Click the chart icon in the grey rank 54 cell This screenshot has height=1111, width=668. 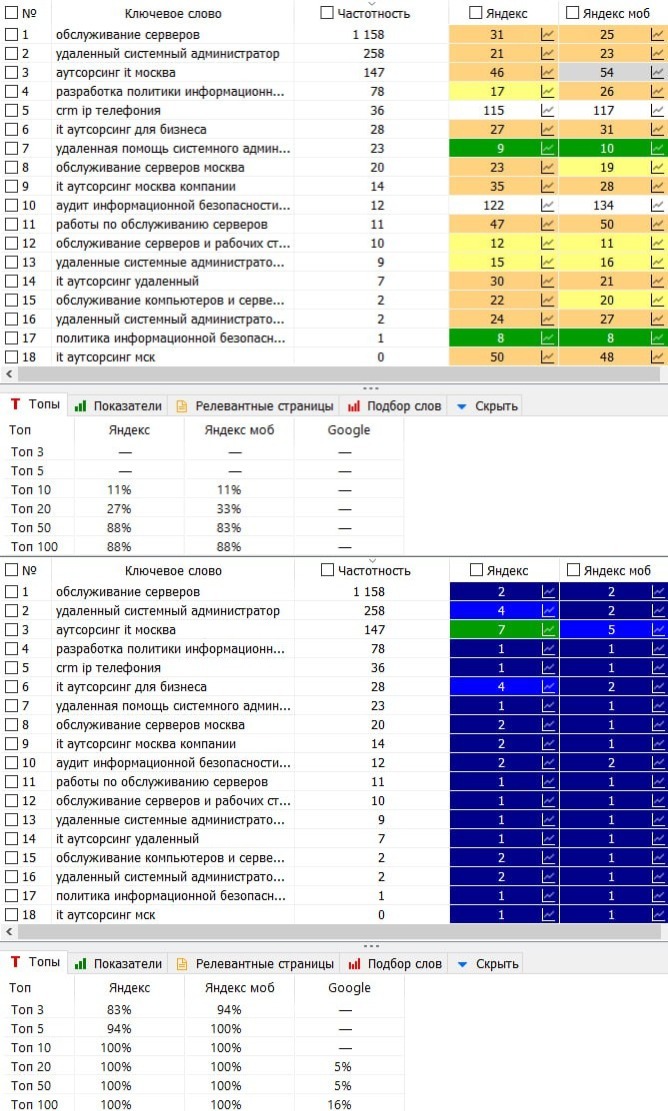click(x=657, y=73)
